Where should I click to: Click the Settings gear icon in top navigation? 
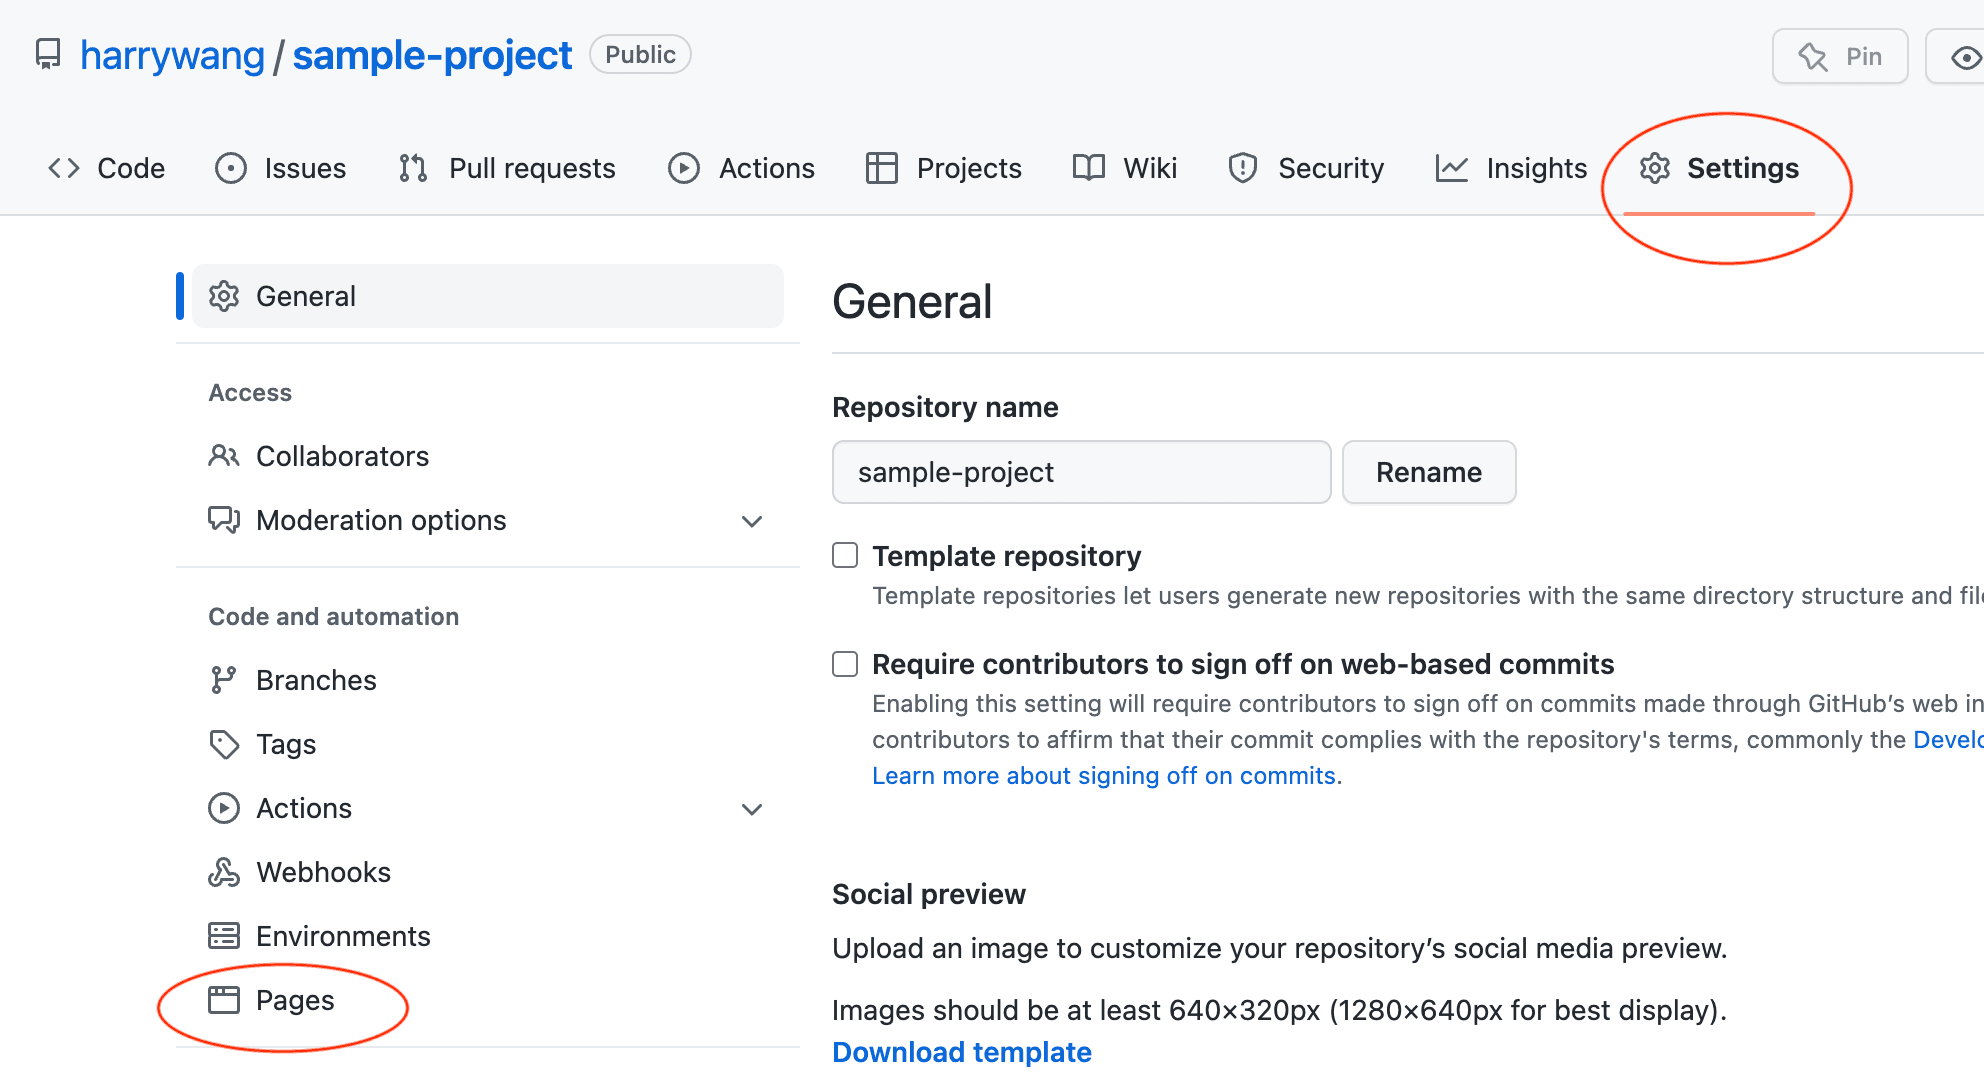[x=1655, y=168]
